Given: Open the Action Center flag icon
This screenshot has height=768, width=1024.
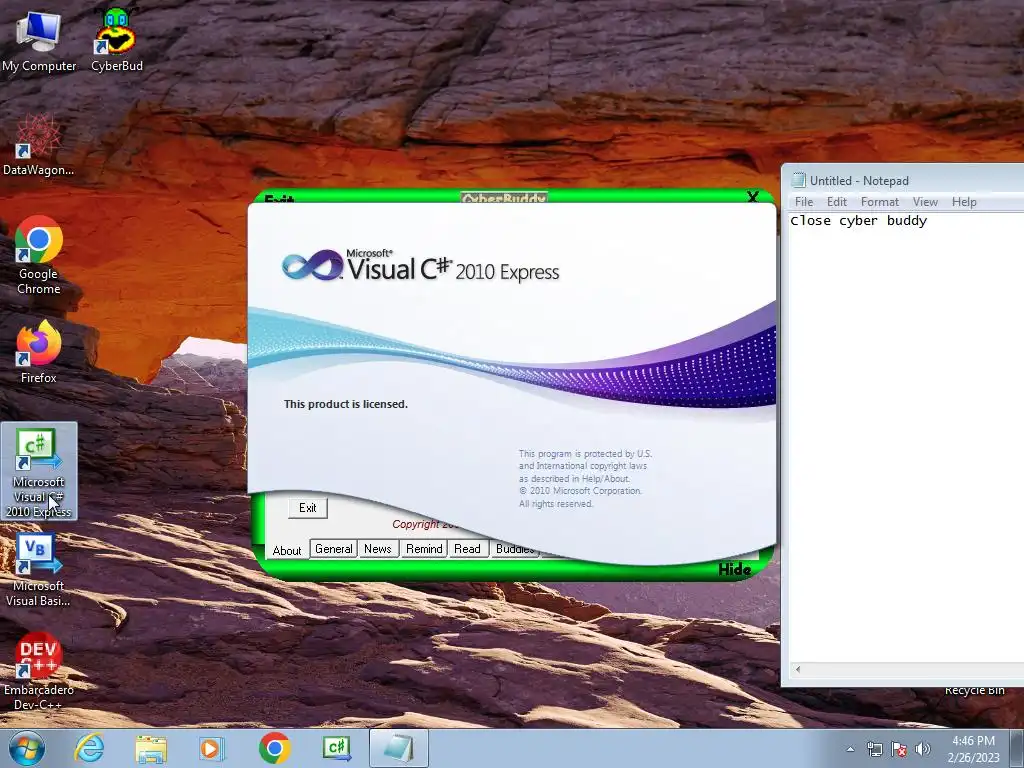Looking at the screenshot, I should (x=899, y=749).
